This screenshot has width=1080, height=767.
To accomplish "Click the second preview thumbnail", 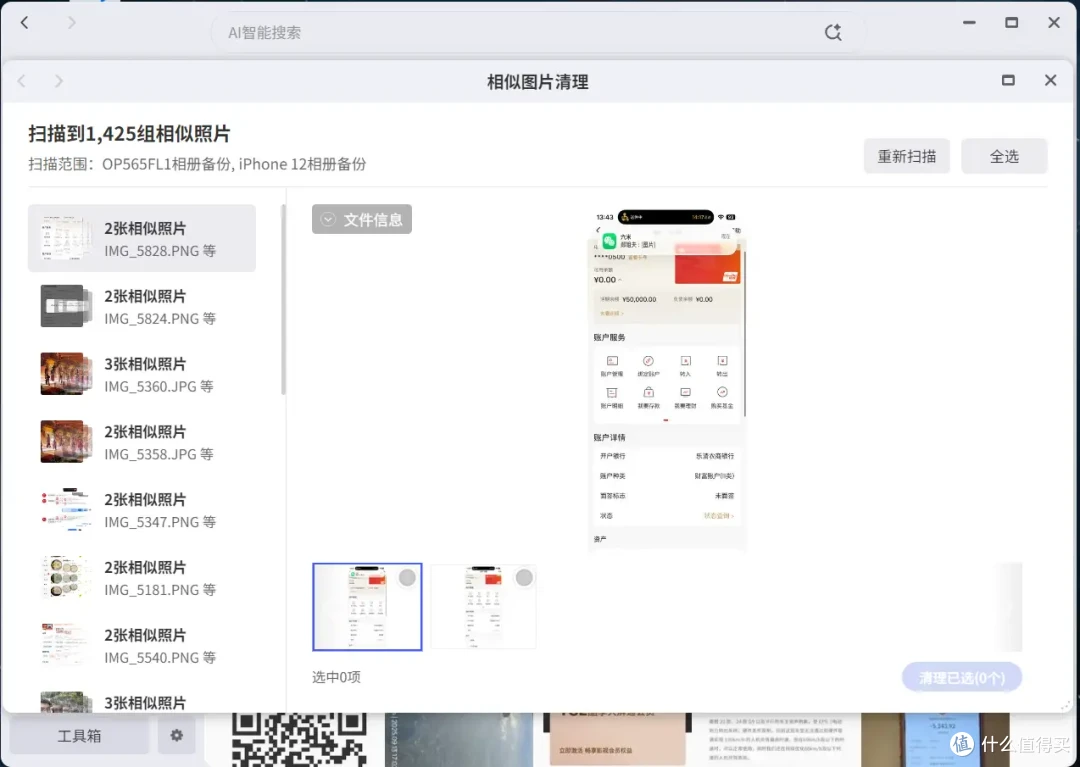I will click(x=484, y=607).
